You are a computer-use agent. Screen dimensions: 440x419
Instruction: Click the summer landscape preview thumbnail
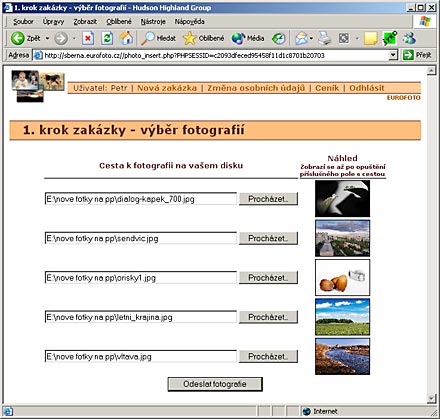[x=342, y=317]
